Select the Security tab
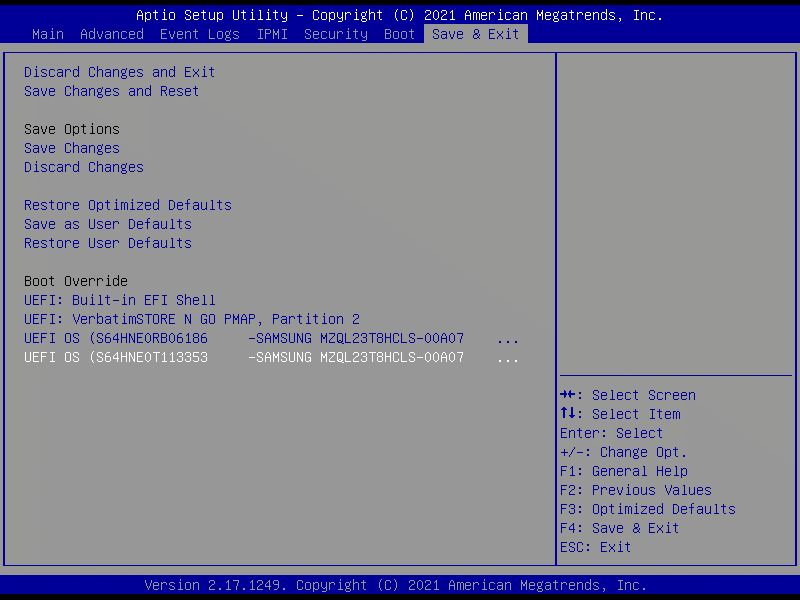This screenshot has height=600, width=800. (x=336, y=34)
